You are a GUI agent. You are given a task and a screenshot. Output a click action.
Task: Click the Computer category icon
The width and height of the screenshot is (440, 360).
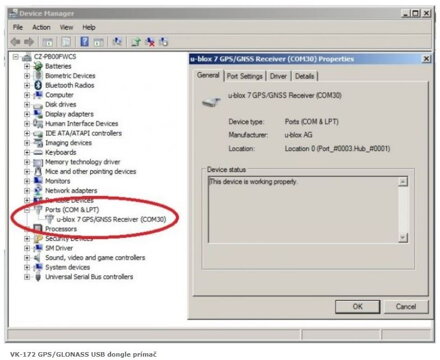click(x=38, y=95)
